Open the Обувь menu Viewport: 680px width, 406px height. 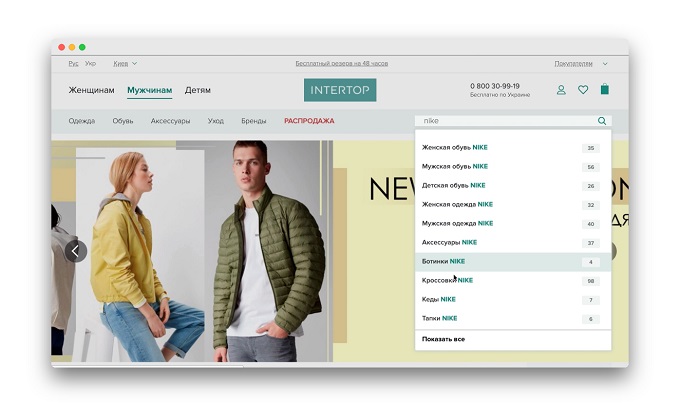click(123, 121)
